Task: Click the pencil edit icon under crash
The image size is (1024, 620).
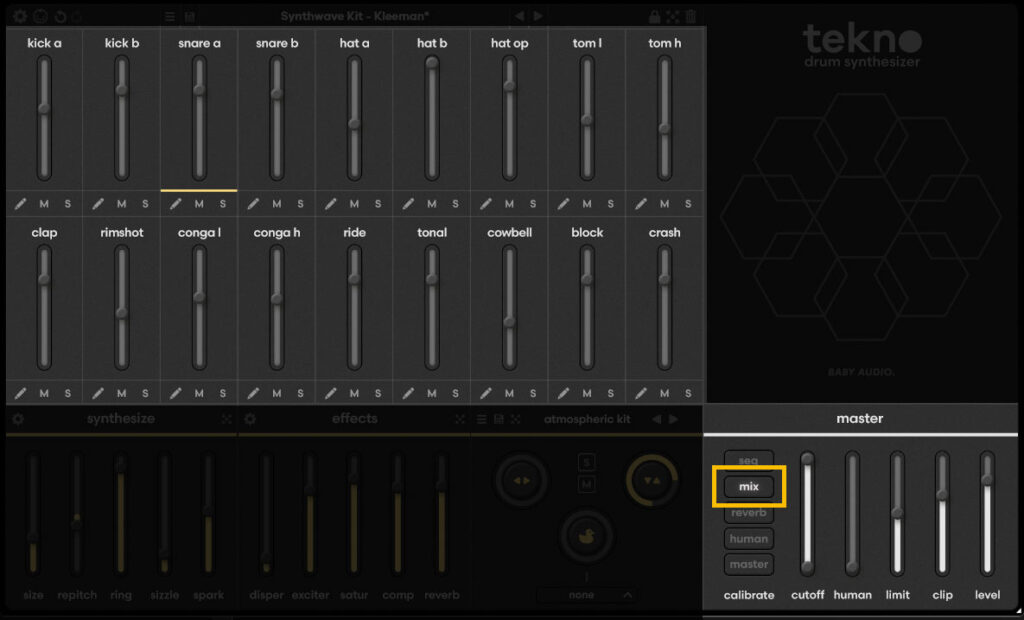Action: [x=641, y=393]
